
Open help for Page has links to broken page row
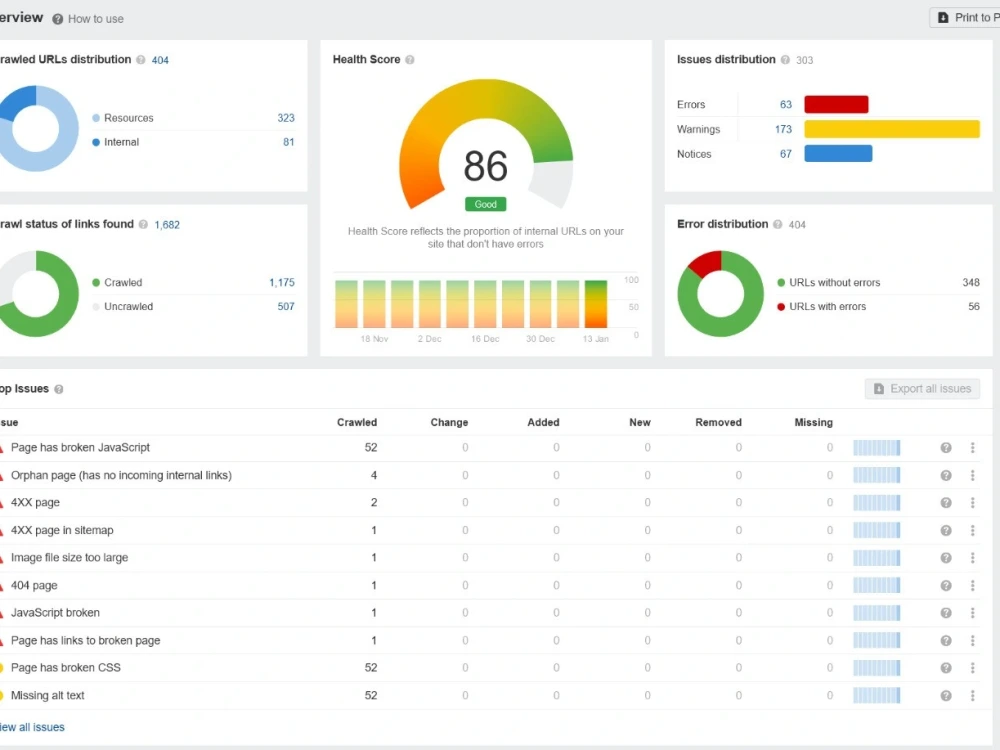coord(946,640)
